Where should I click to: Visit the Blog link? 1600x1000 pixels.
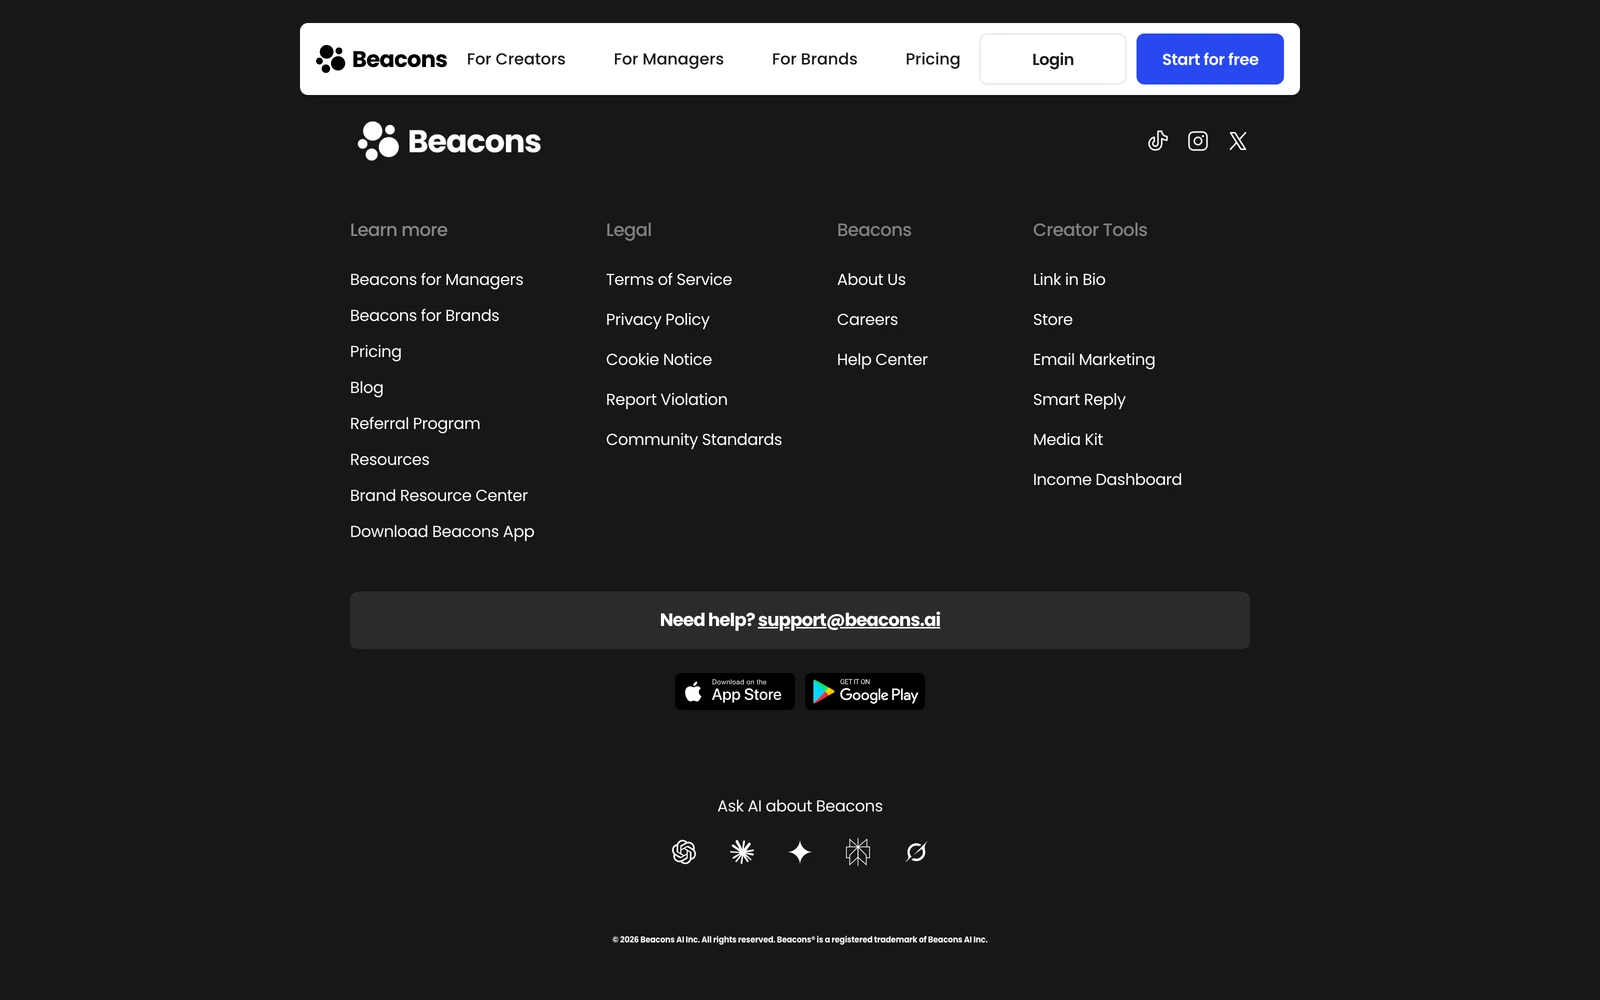coord(367,387)
